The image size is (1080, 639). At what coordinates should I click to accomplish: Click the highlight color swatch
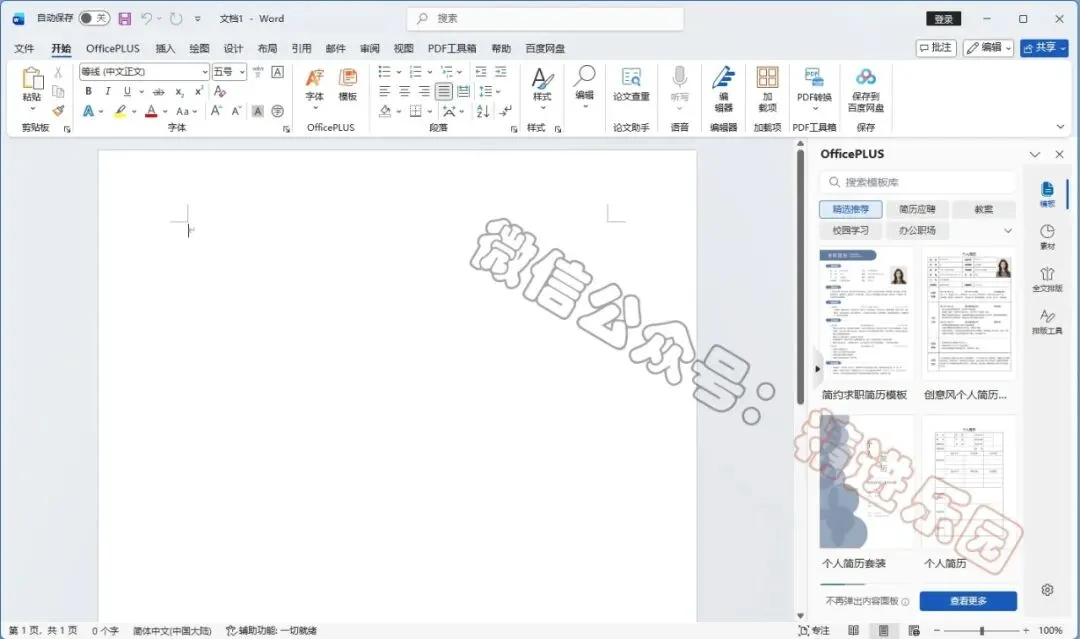(121, 111)
